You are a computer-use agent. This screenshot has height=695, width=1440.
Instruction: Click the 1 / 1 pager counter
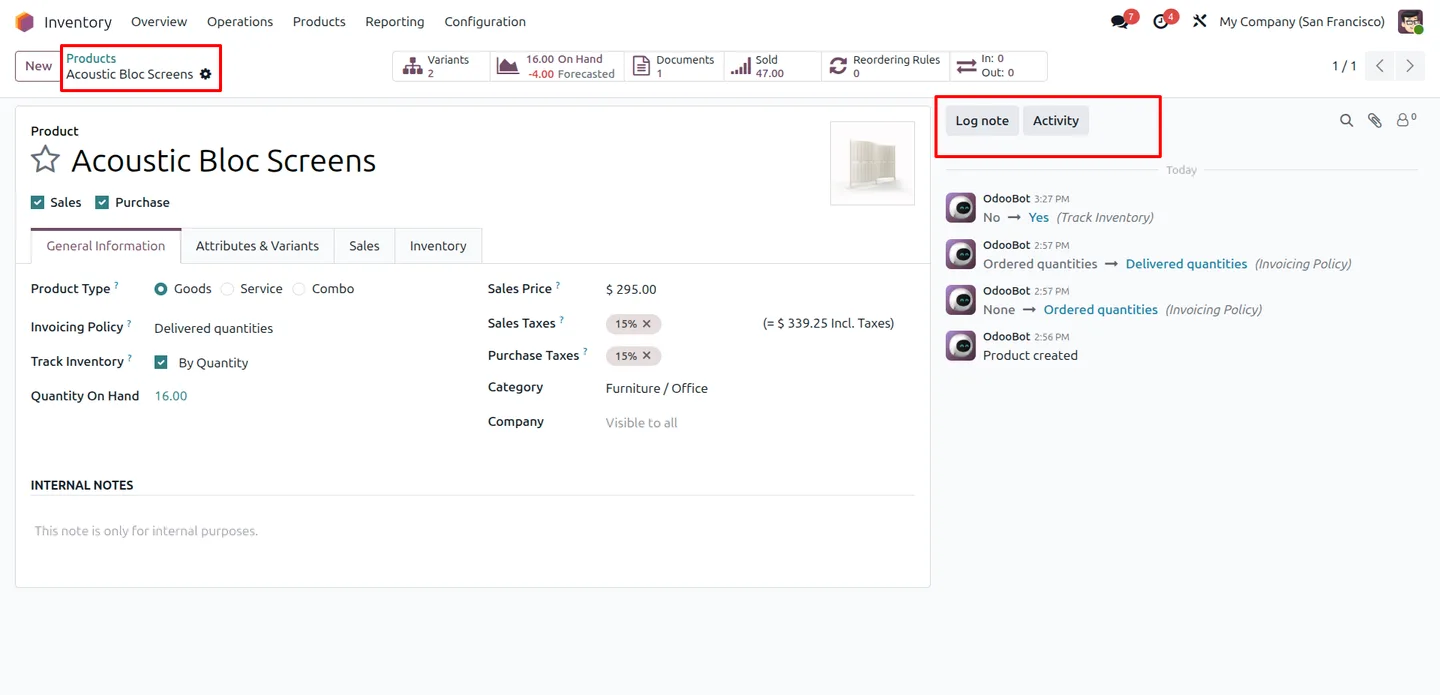point(1344,66)
